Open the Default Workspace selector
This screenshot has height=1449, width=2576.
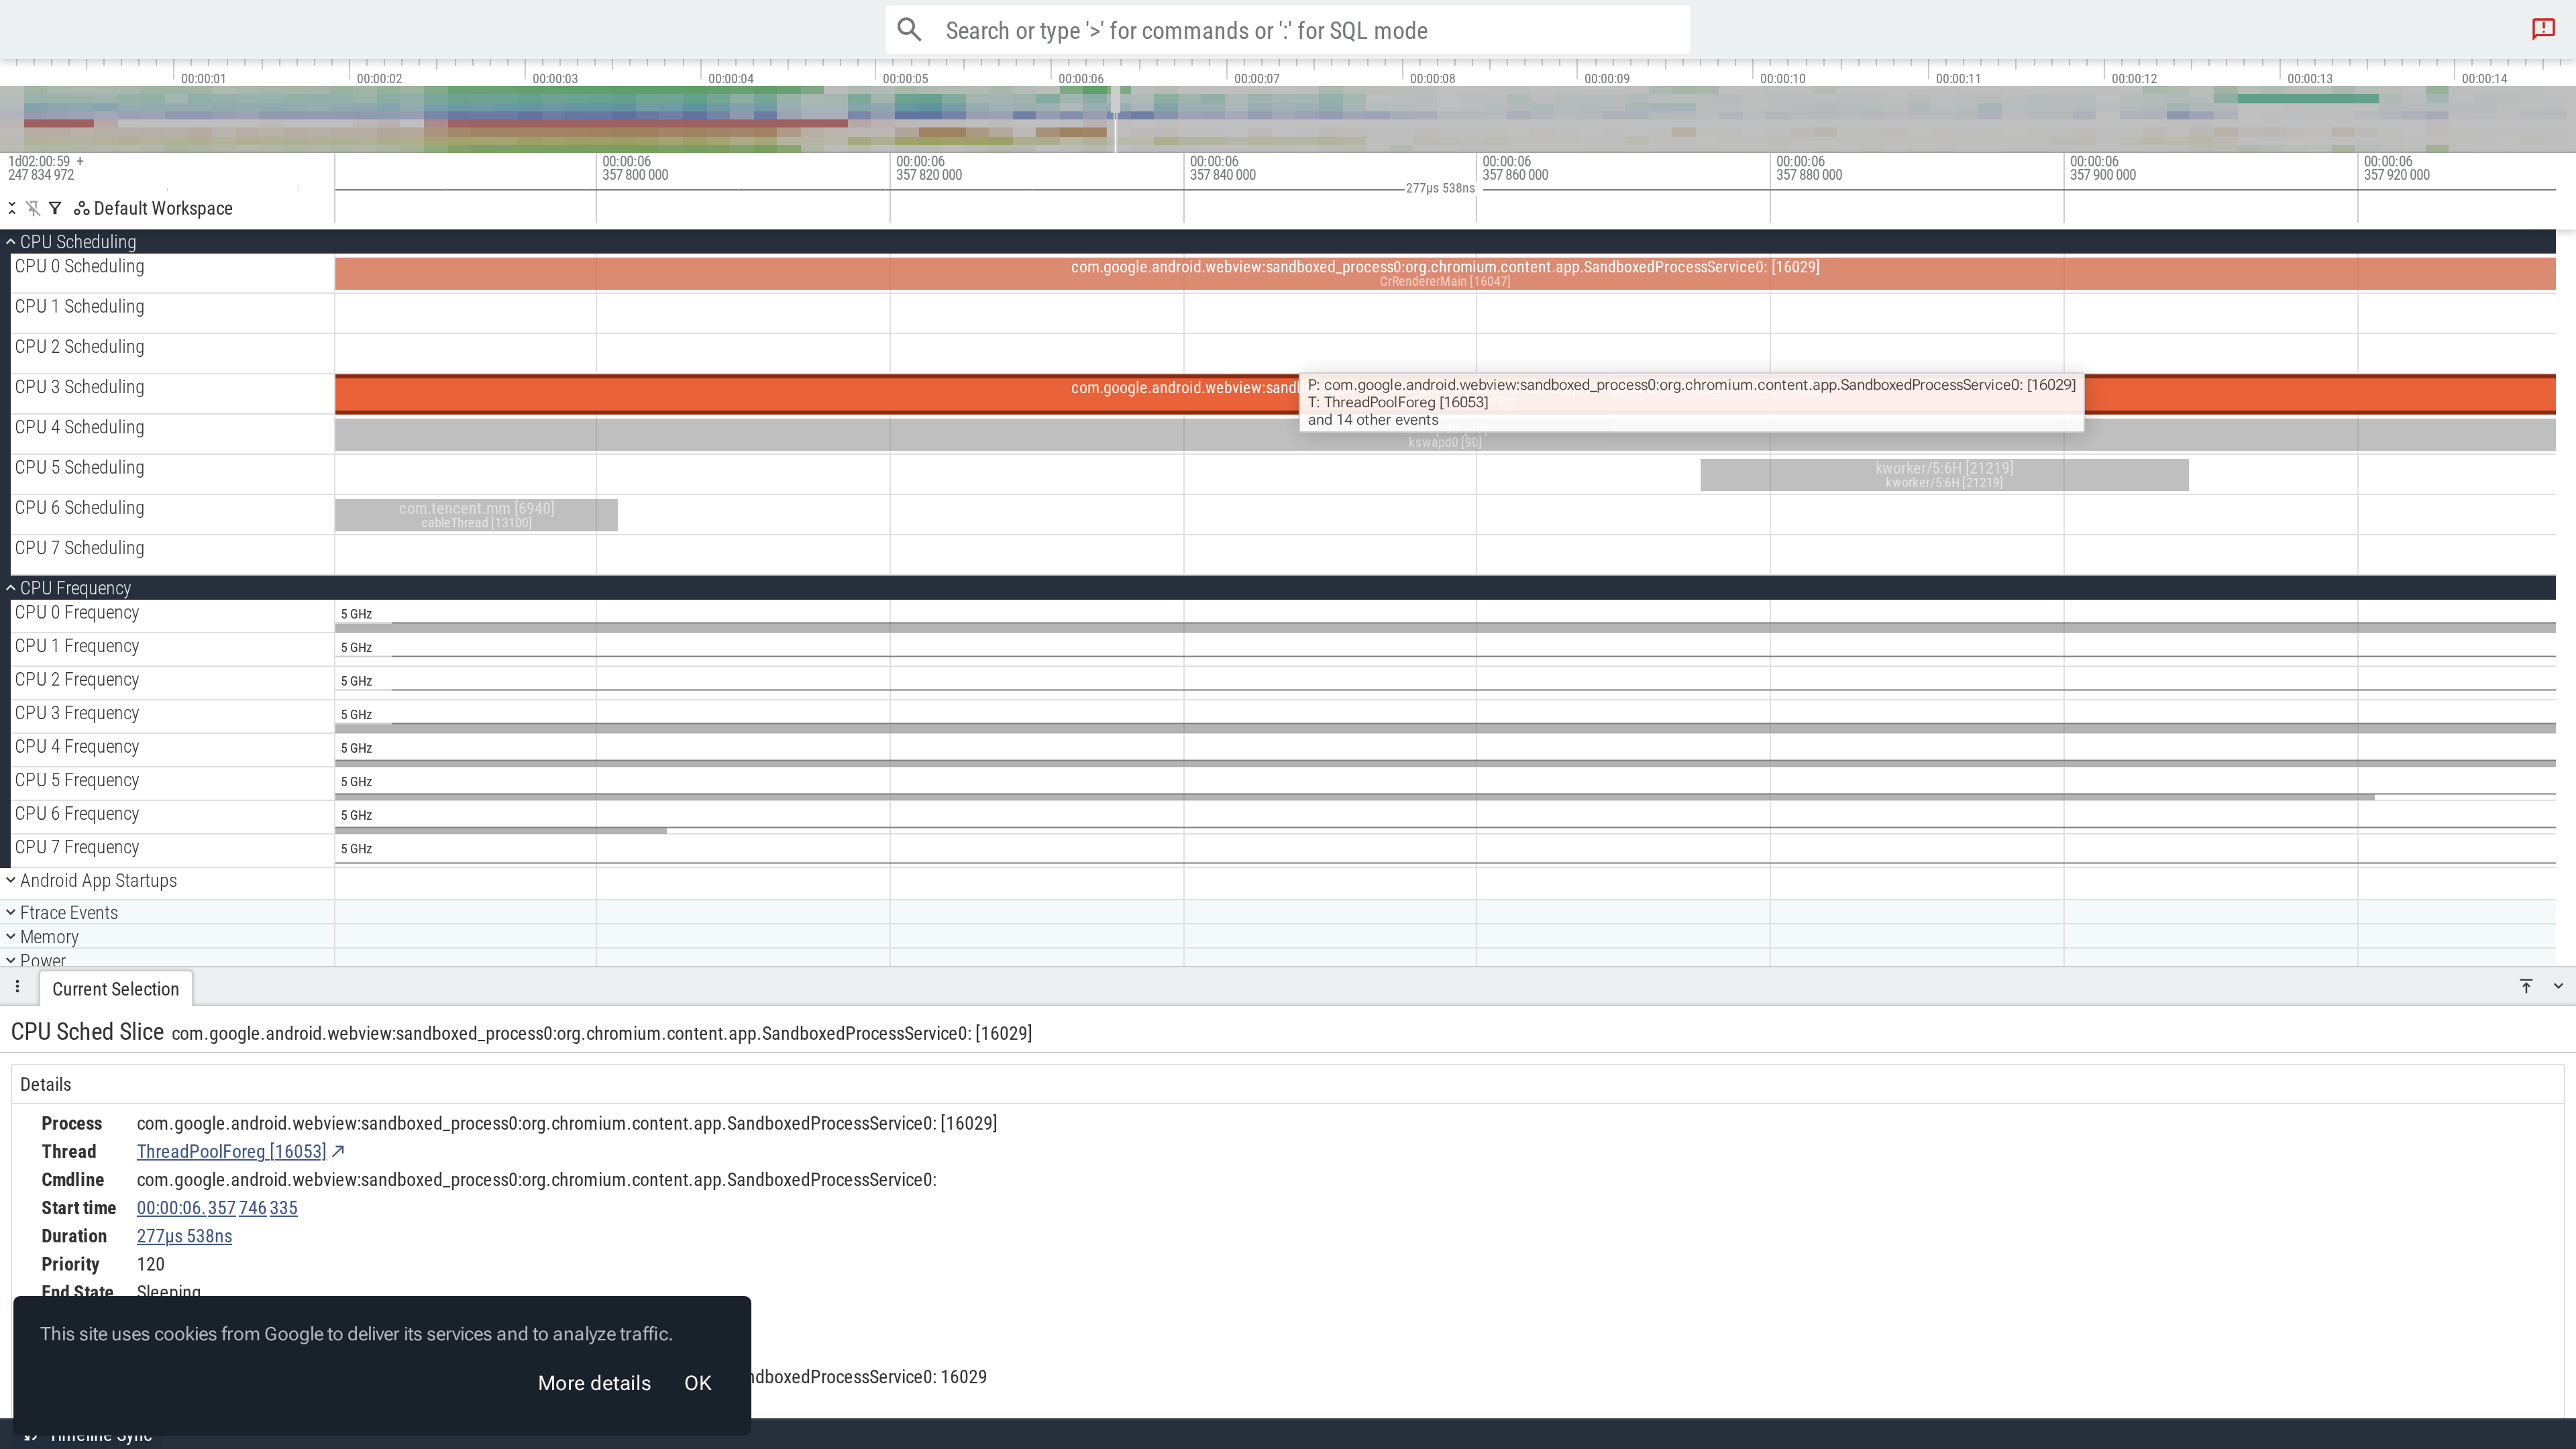pyautogui.click(x=154, y=208)
